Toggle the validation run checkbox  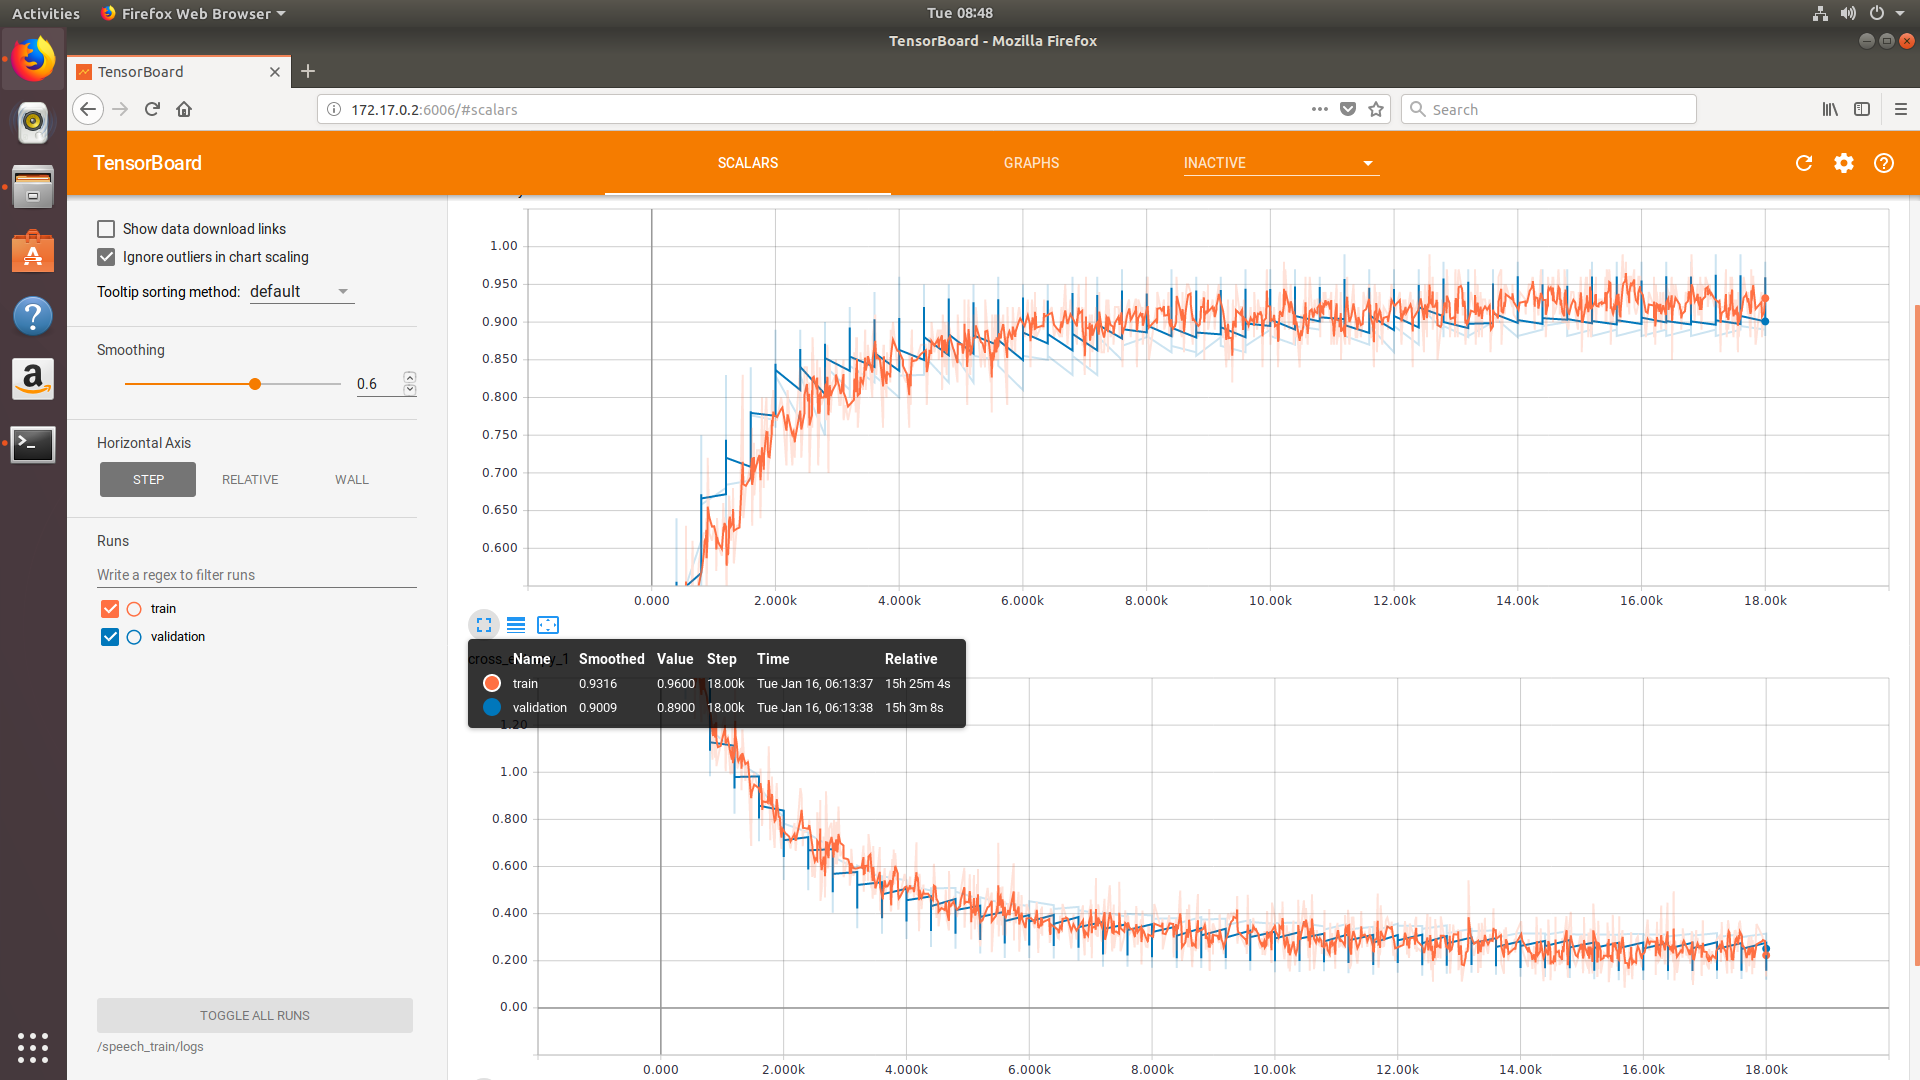pyautogui.click(x=110, y=637)
